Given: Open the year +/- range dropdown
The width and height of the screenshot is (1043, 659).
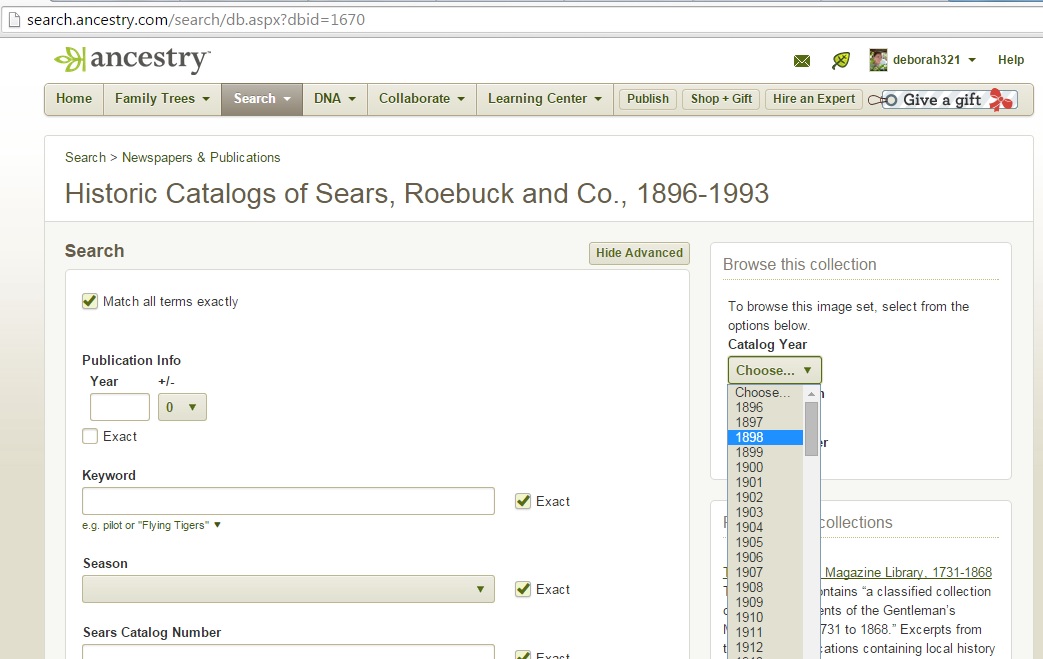Looking at the screenshot, I should (182, 407).
